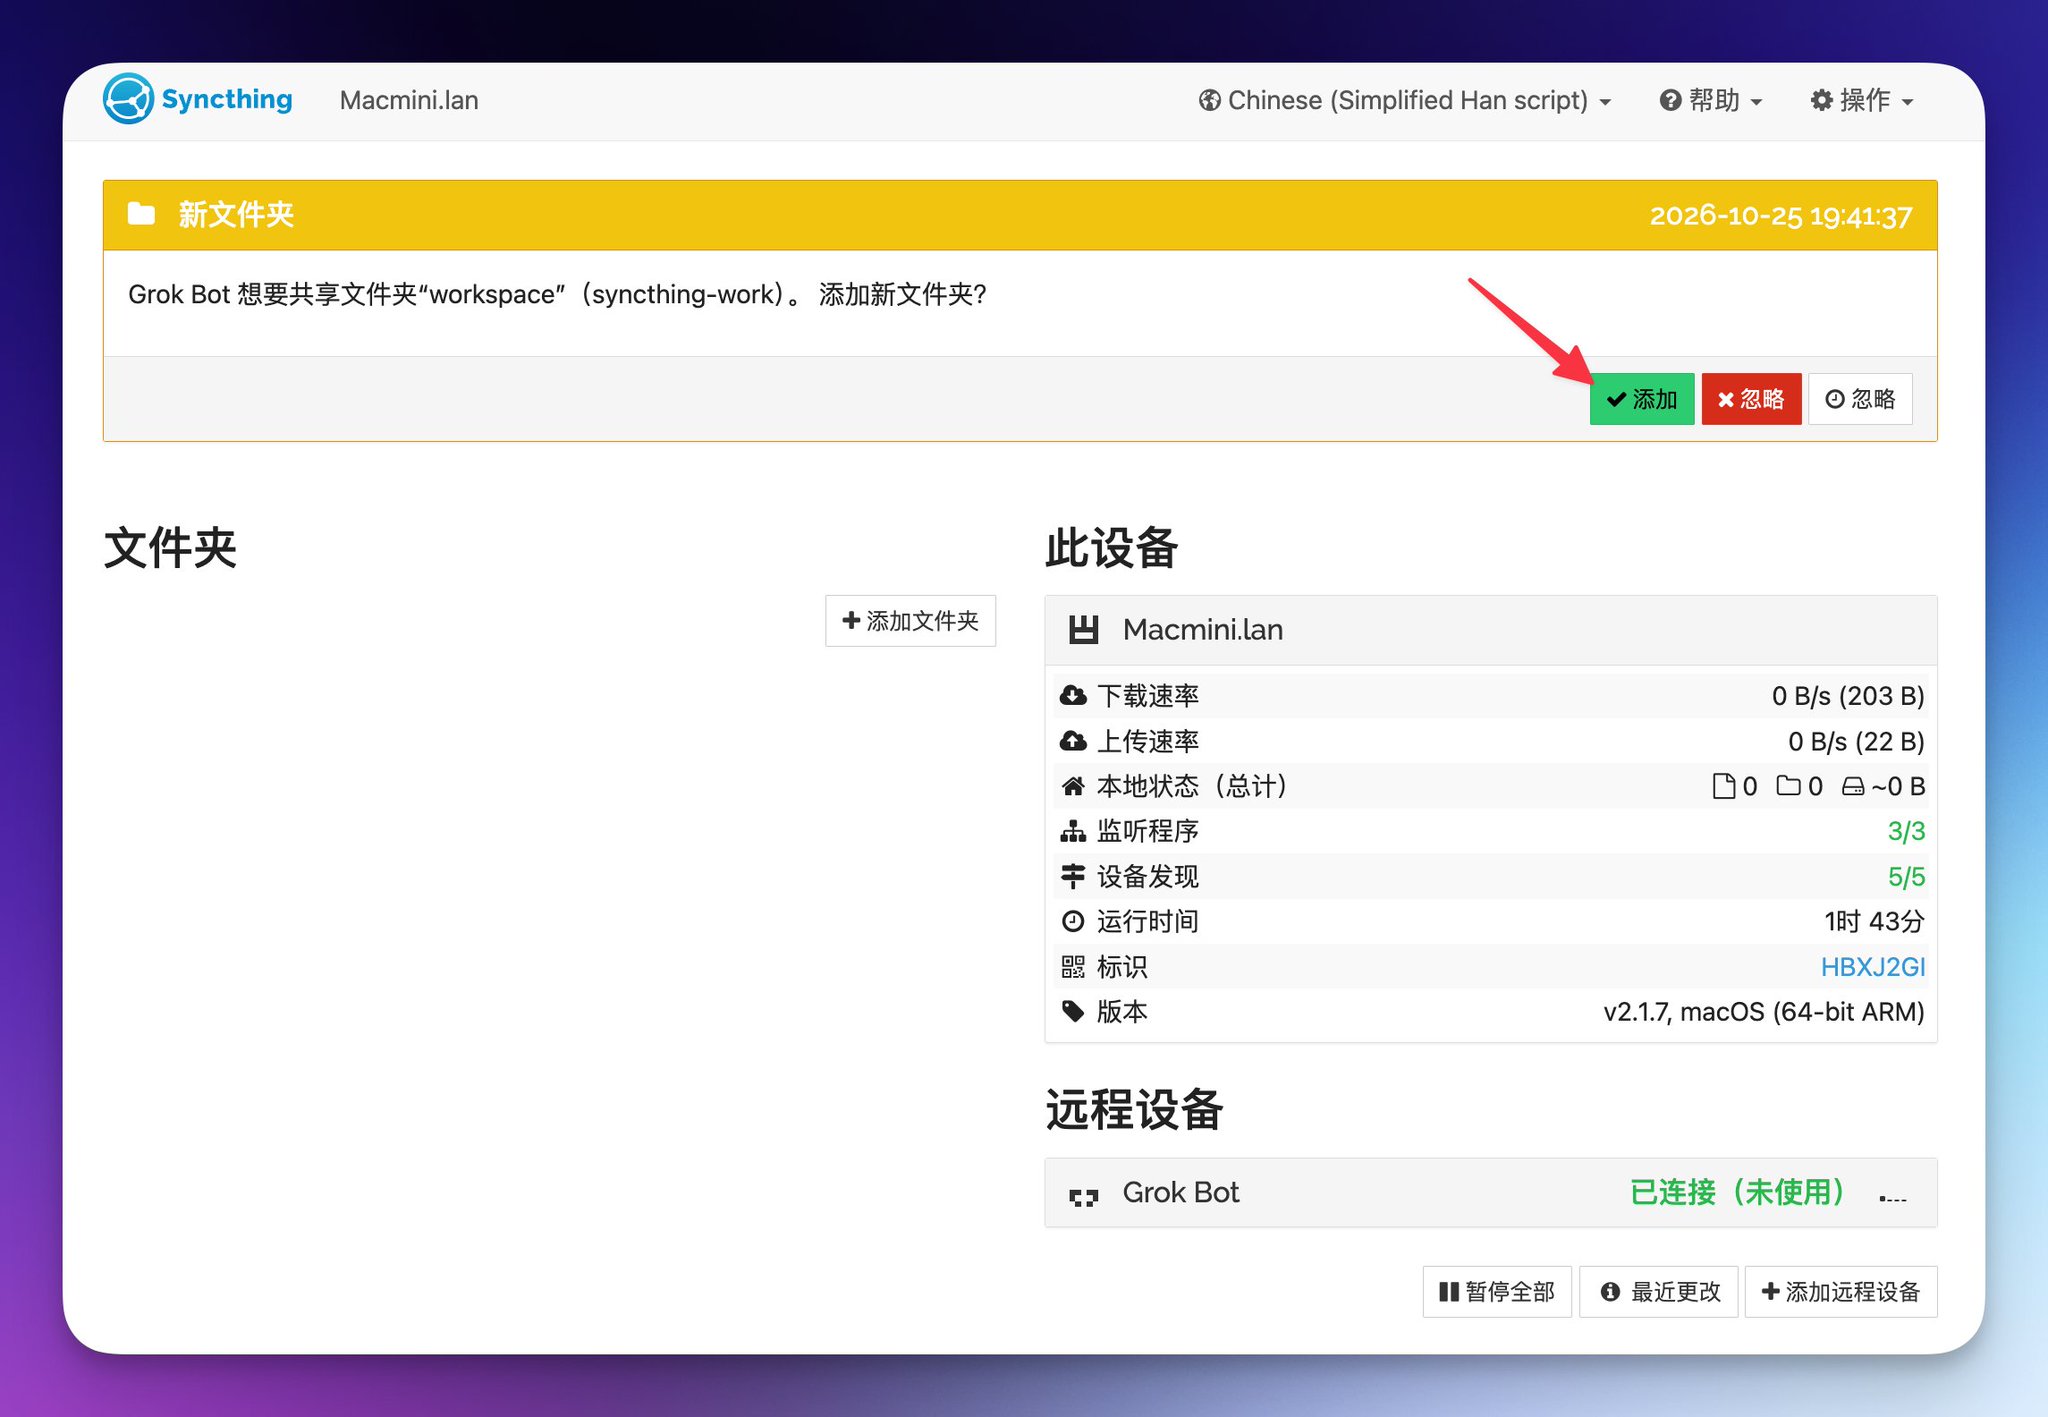Image resolution: width=2048 pixels, height=1417 pixels.
Task: Click the 1时 43分 uptime value
Action: 1874,921
